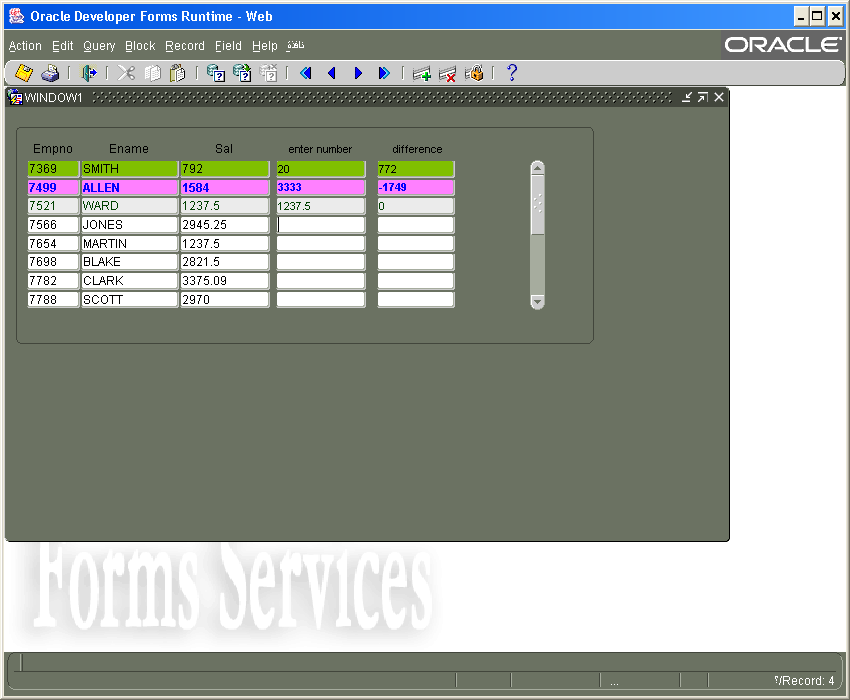Screen dimensions: 850x700
Task: Click the Record: 4 status bar indicator
Action: [x=805, y=680]
